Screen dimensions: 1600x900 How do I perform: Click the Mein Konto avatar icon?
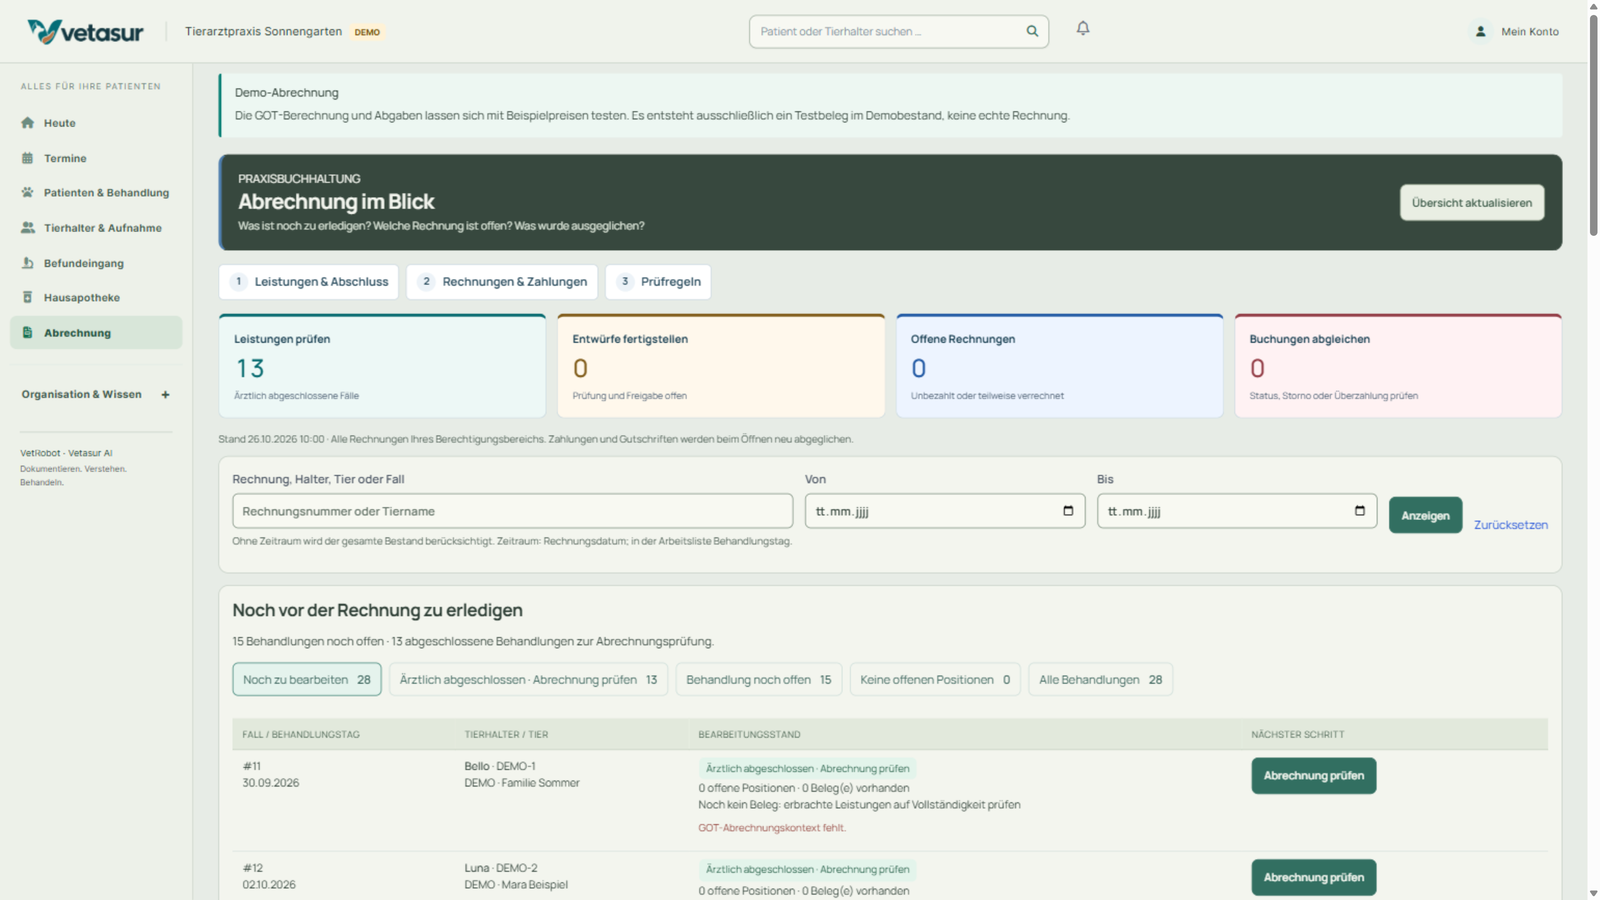[1481, 32]
